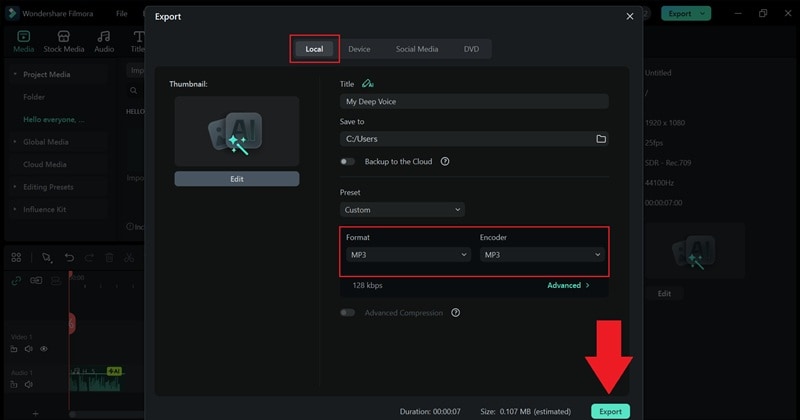Open the Encoder MP3 dropdown
Viewport: 800px width, 420px height.
click(x=542, y=255)
